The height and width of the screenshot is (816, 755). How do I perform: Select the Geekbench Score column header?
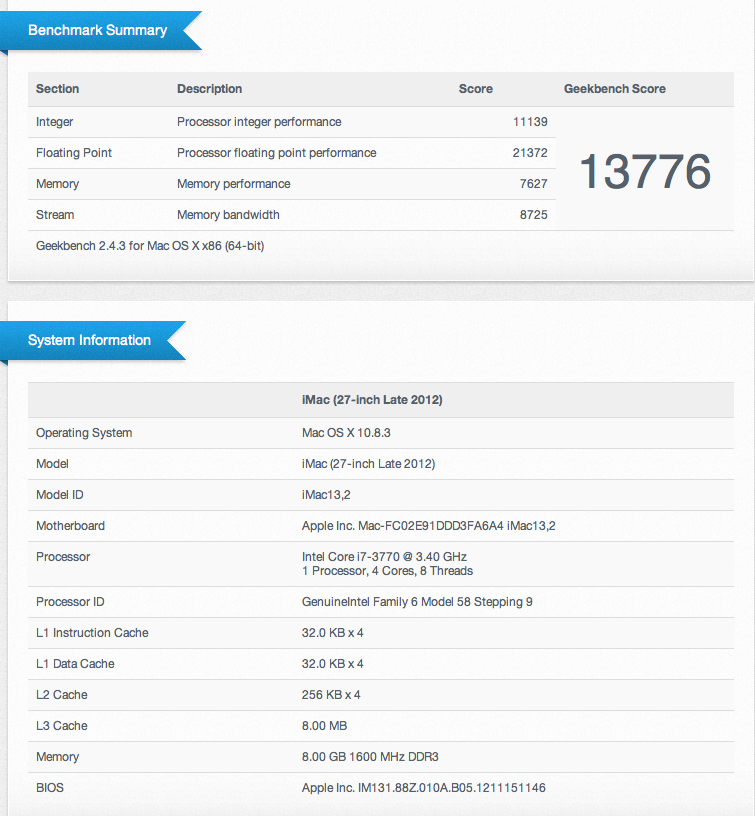pyautogui.click(x=615, y=89)
